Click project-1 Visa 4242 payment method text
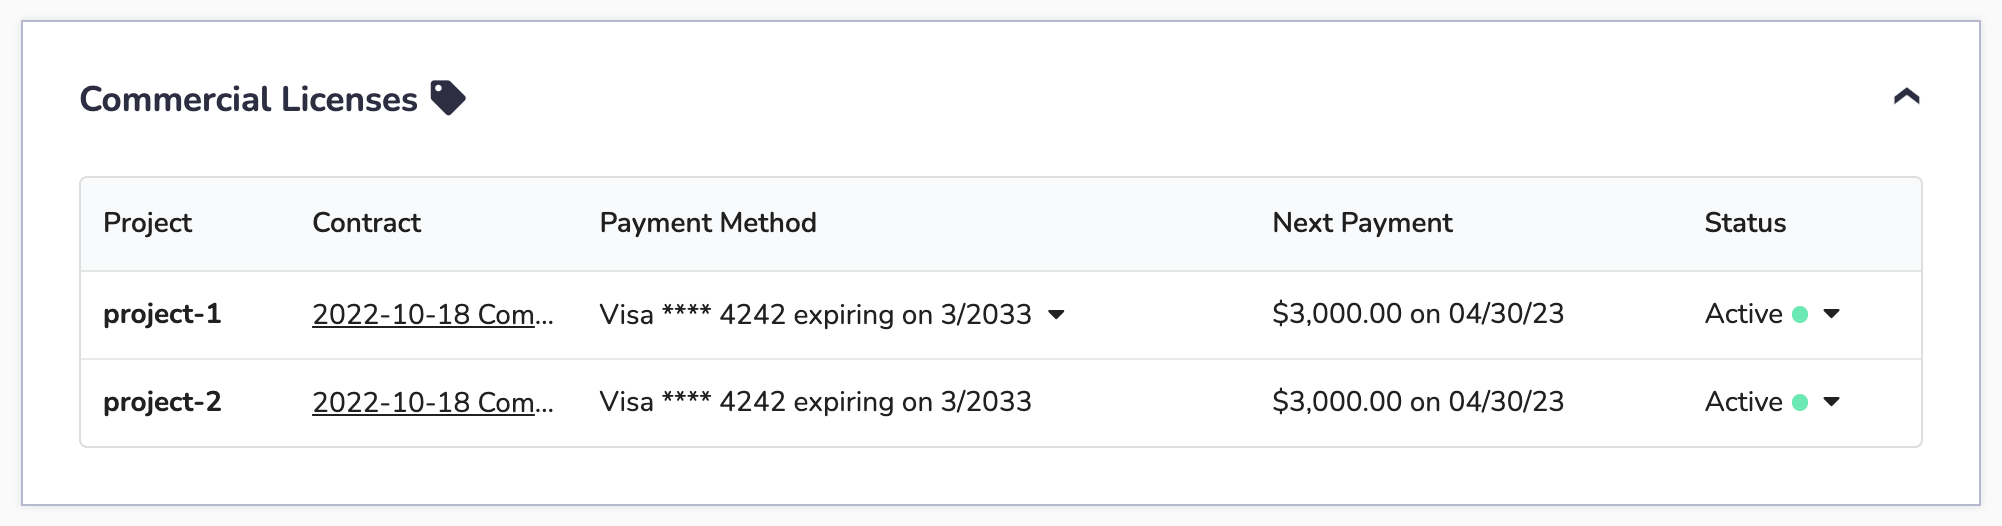 click(x=815, y=314)
